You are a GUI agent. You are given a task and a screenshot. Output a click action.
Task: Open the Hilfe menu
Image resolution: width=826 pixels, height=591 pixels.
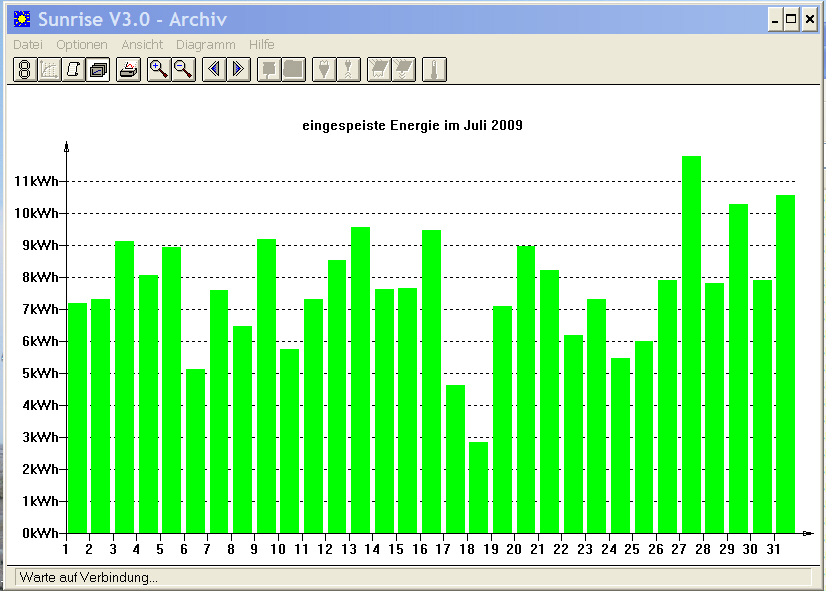pos(262,45)
